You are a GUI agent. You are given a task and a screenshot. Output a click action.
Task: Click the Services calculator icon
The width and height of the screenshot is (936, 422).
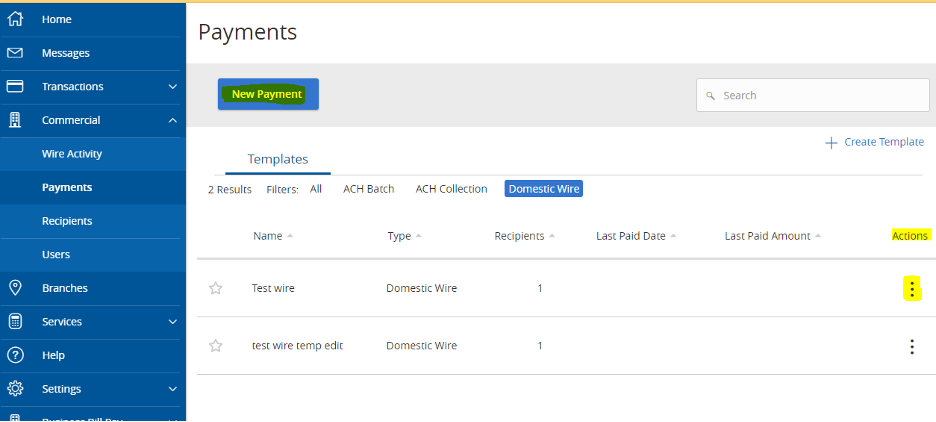(15, 322)
